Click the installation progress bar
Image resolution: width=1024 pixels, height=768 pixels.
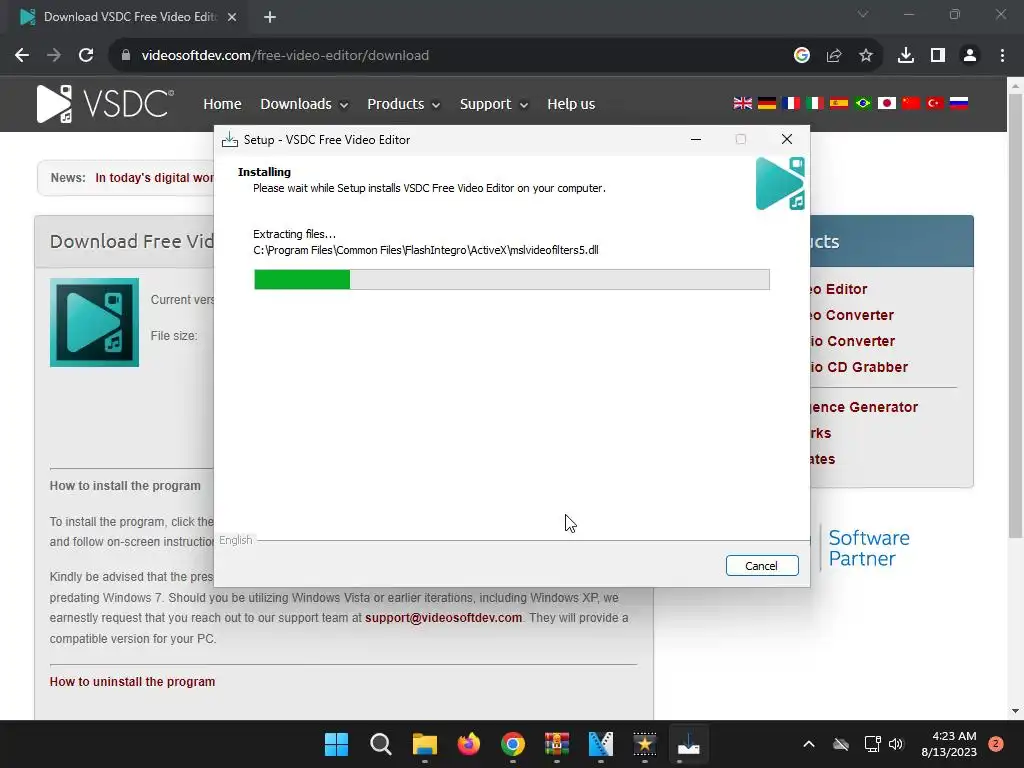(x=511, y=280)
